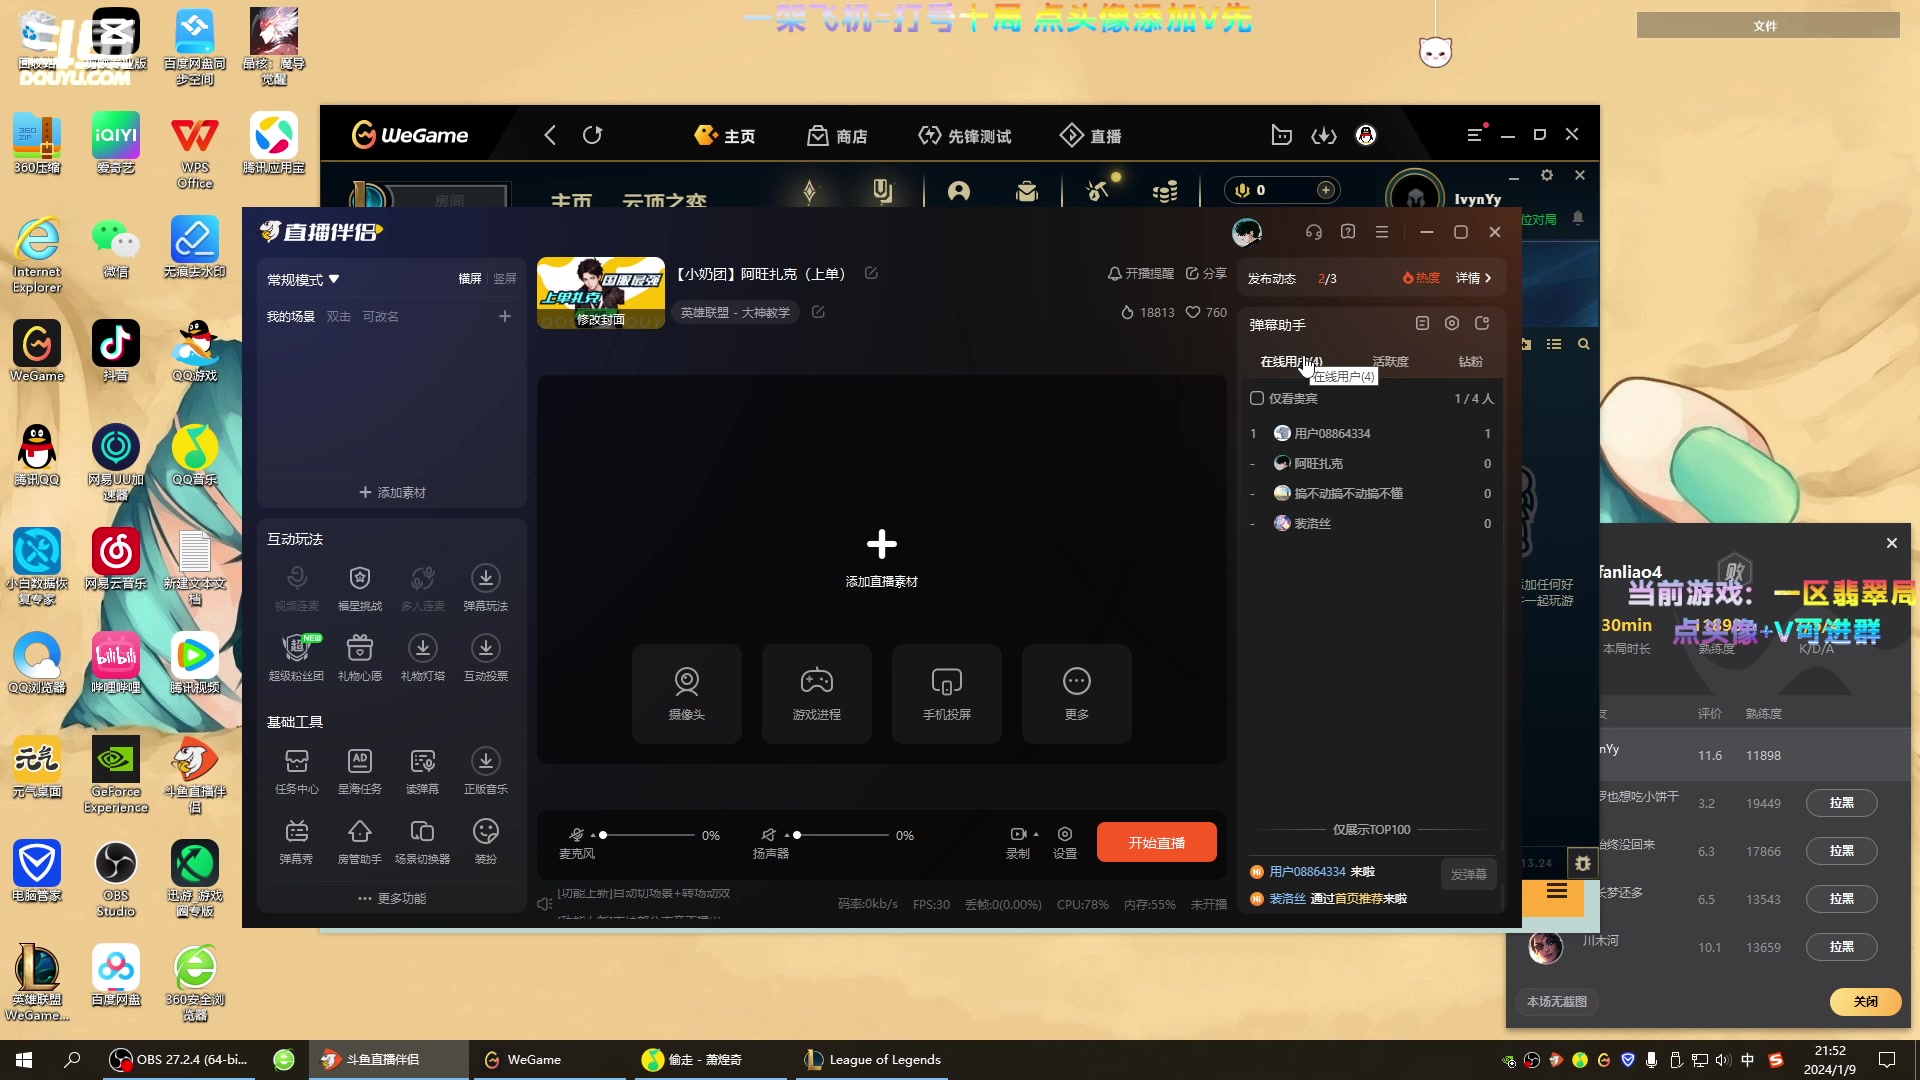Open 礼物心愿 gift wish tool

tap(360, 658)
